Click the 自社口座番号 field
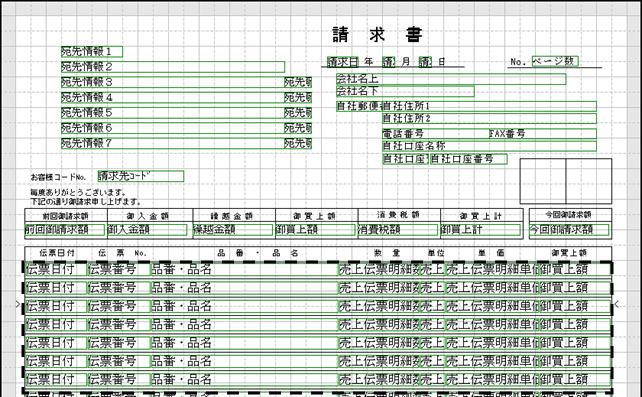The image size is (642, 397). tap(468, 159)
